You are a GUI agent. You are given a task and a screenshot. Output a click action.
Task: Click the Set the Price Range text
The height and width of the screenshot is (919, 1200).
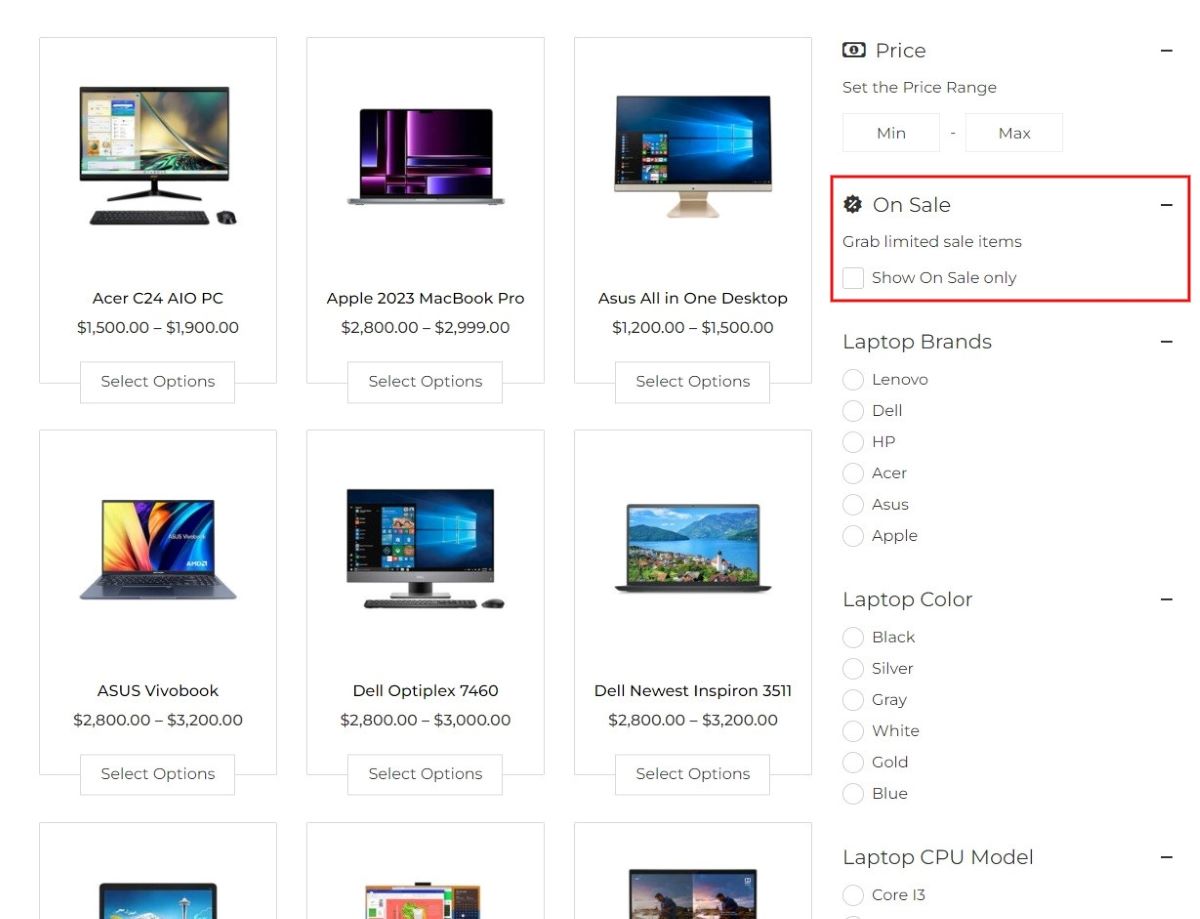(919, 88)
